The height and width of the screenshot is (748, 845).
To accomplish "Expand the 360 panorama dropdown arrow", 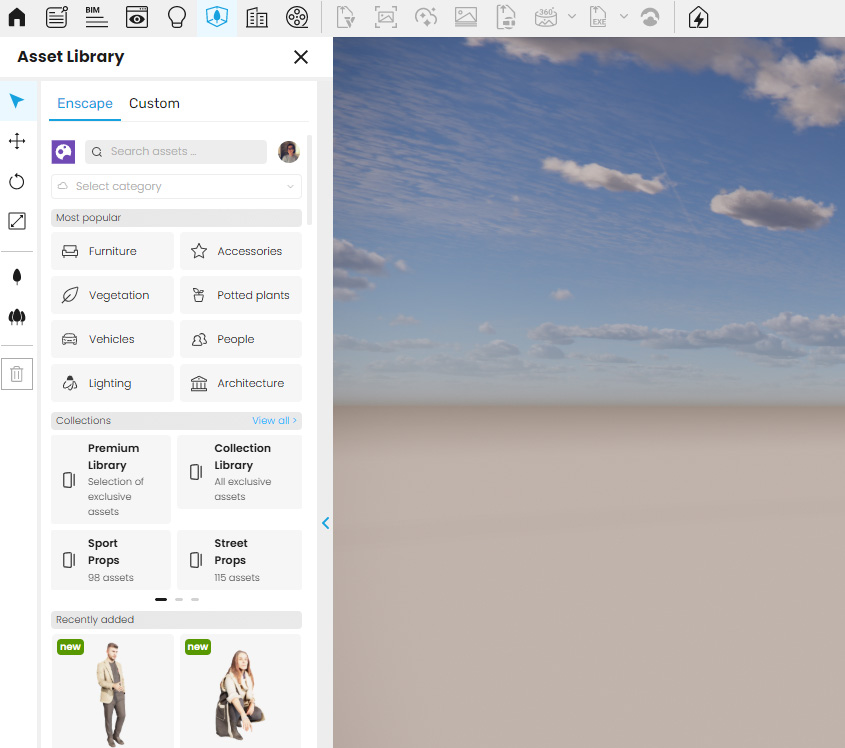I will (572, 17).
